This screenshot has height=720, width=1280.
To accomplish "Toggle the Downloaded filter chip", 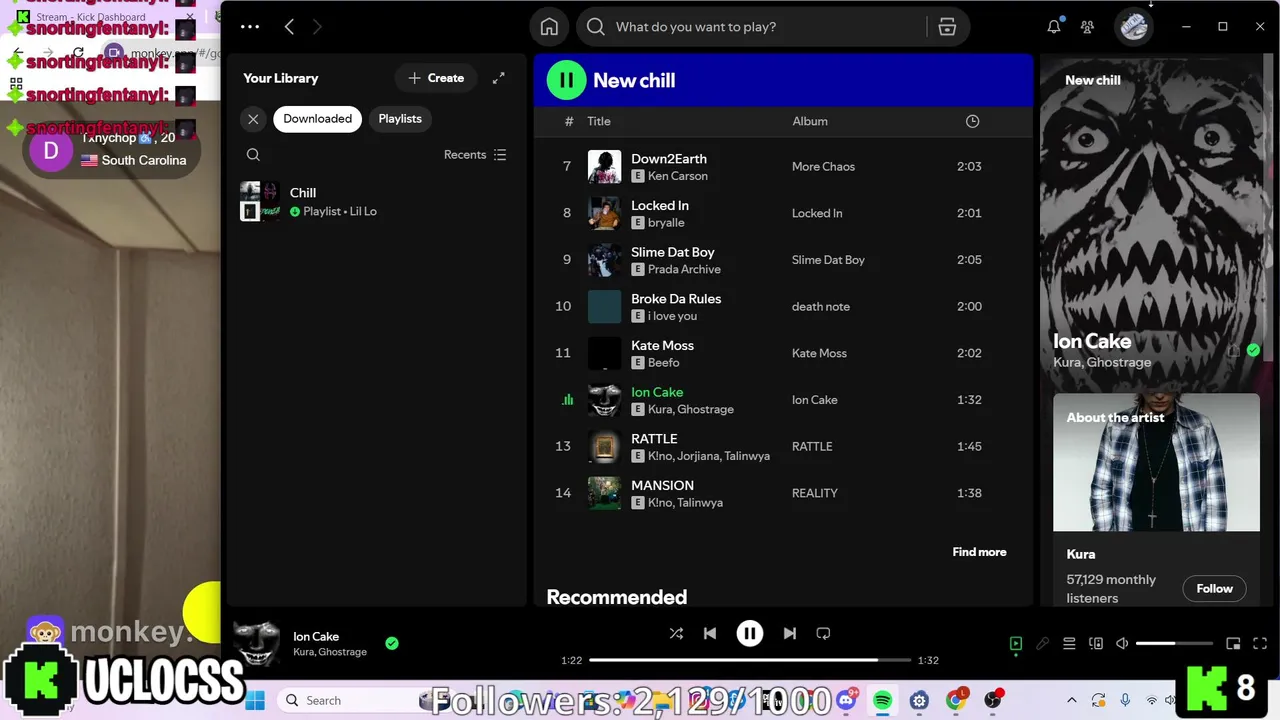I will (x=317, y=119).
